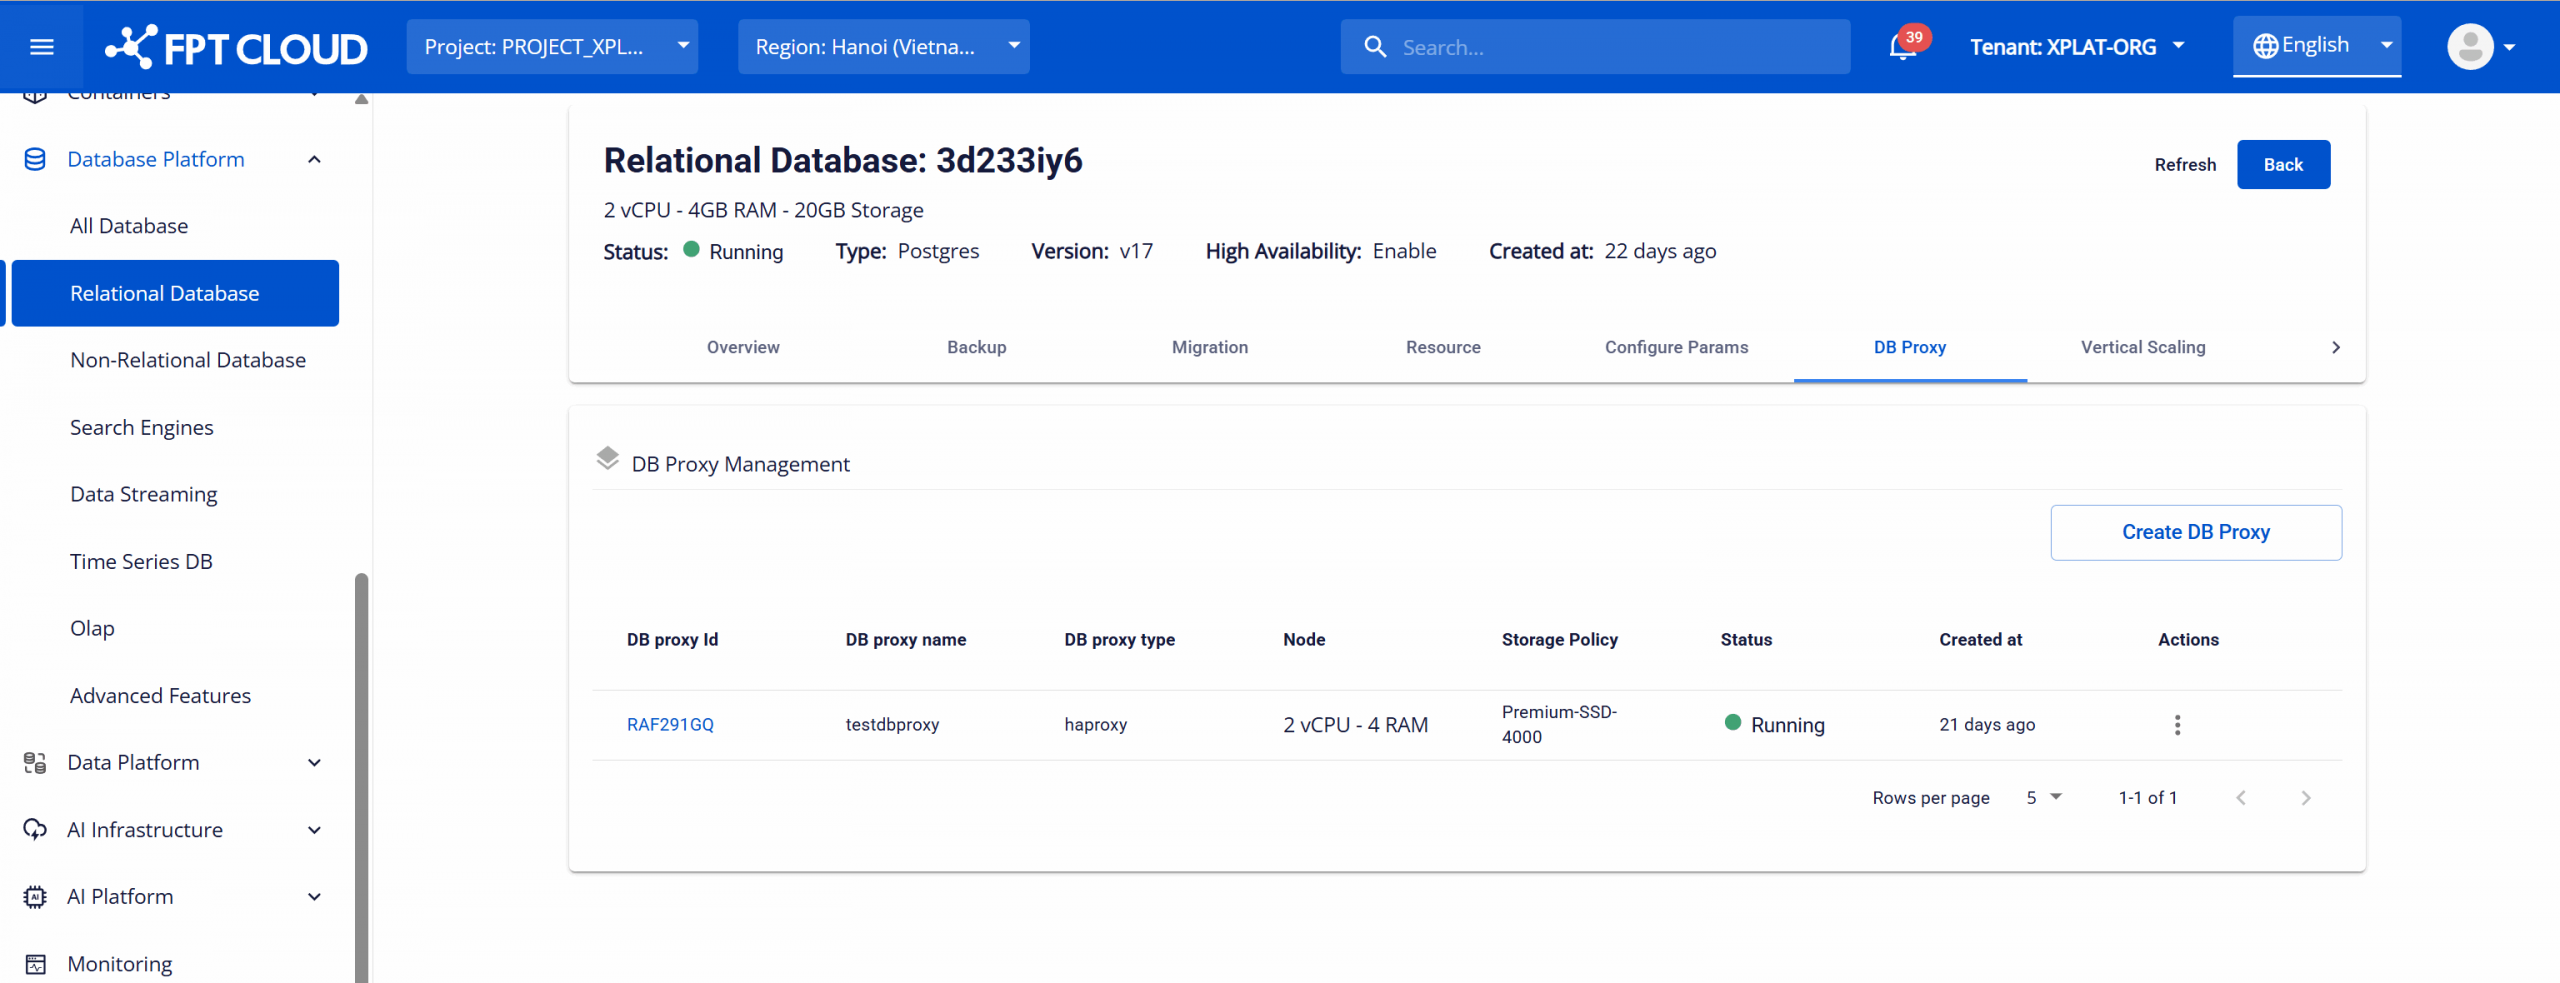Open actions menu for testdbproxy row
This screenshot has height=983, width=2560.
pos(2177,725)
